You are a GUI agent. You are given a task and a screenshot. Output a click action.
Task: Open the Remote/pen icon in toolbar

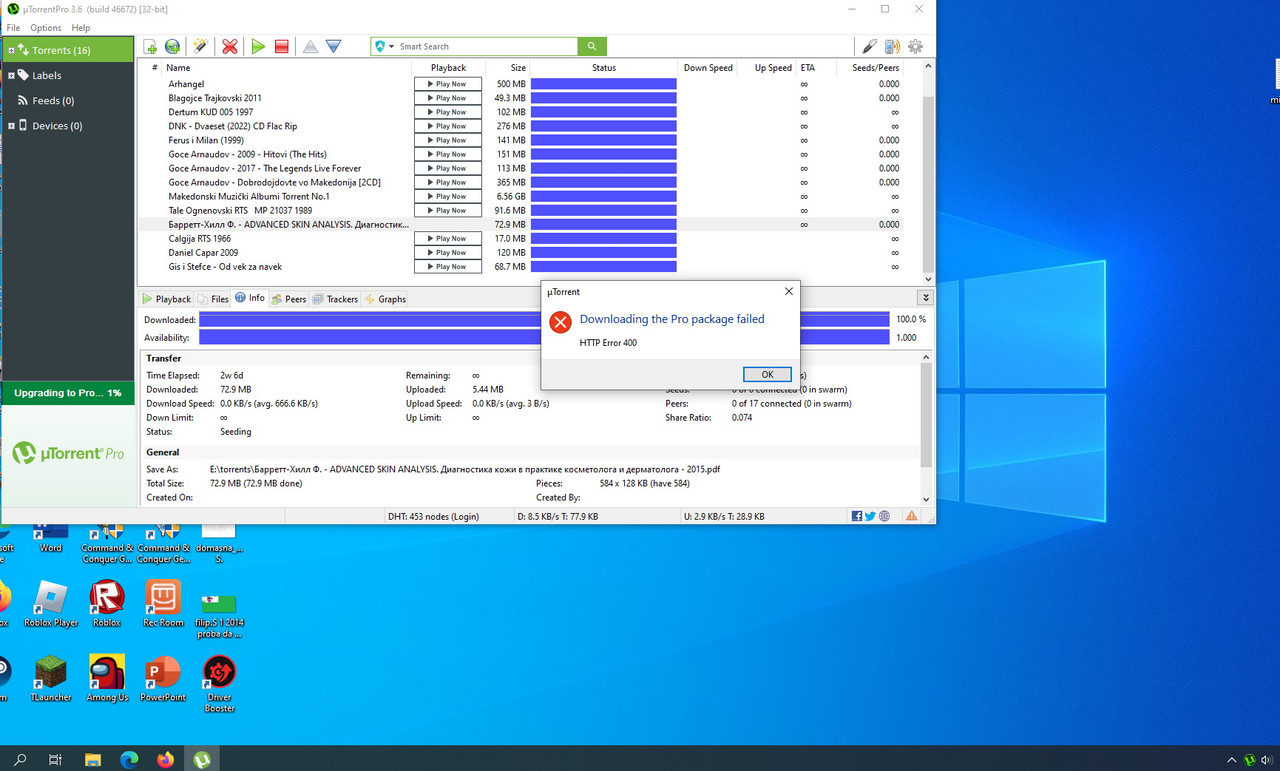(869, 46)
